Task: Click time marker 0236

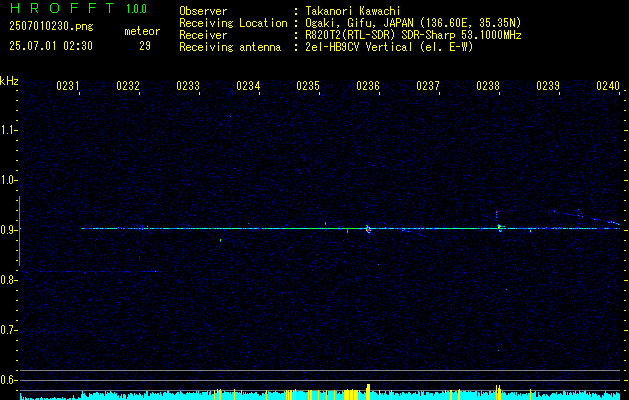Action: coord(368,86)
